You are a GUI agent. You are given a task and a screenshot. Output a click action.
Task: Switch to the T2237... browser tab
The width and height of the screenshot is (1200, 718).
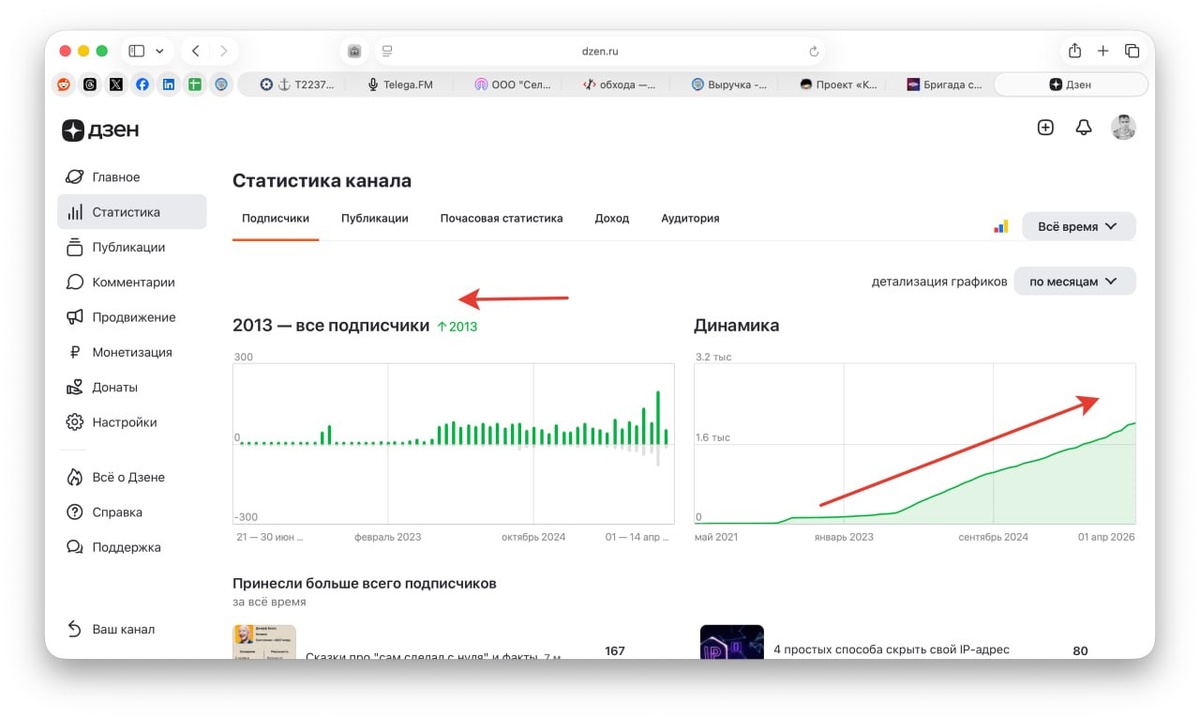(x=296, y=85)
